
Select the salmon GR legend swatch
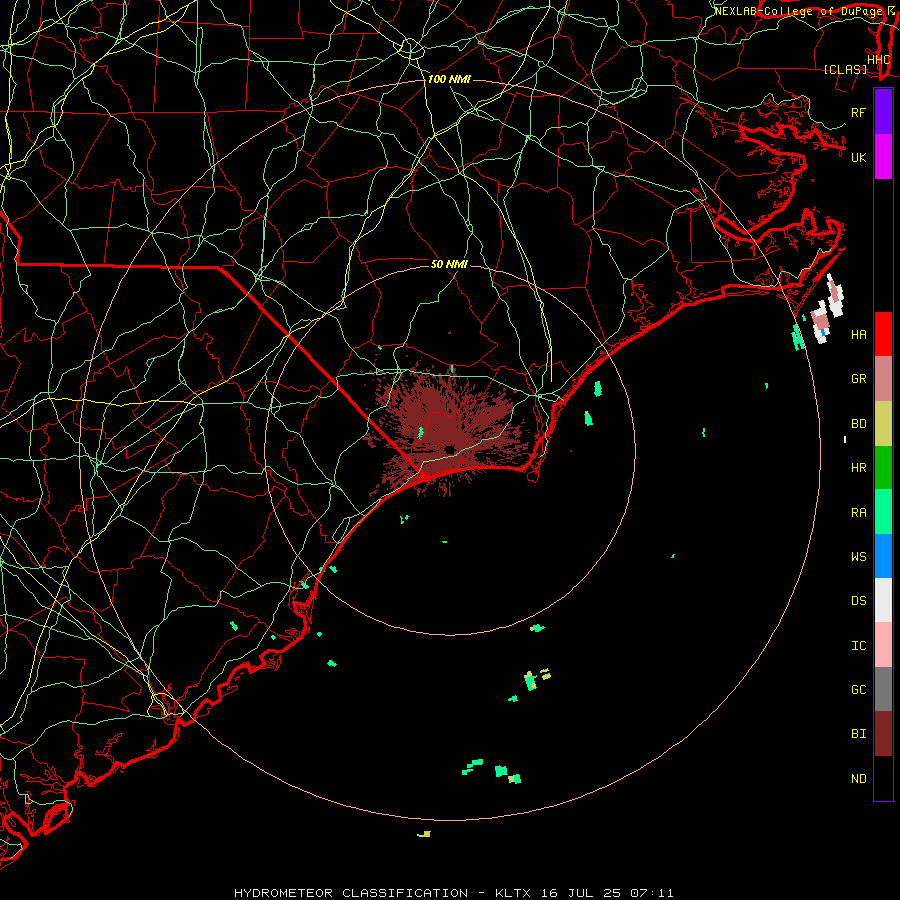[x=883, y=378]
